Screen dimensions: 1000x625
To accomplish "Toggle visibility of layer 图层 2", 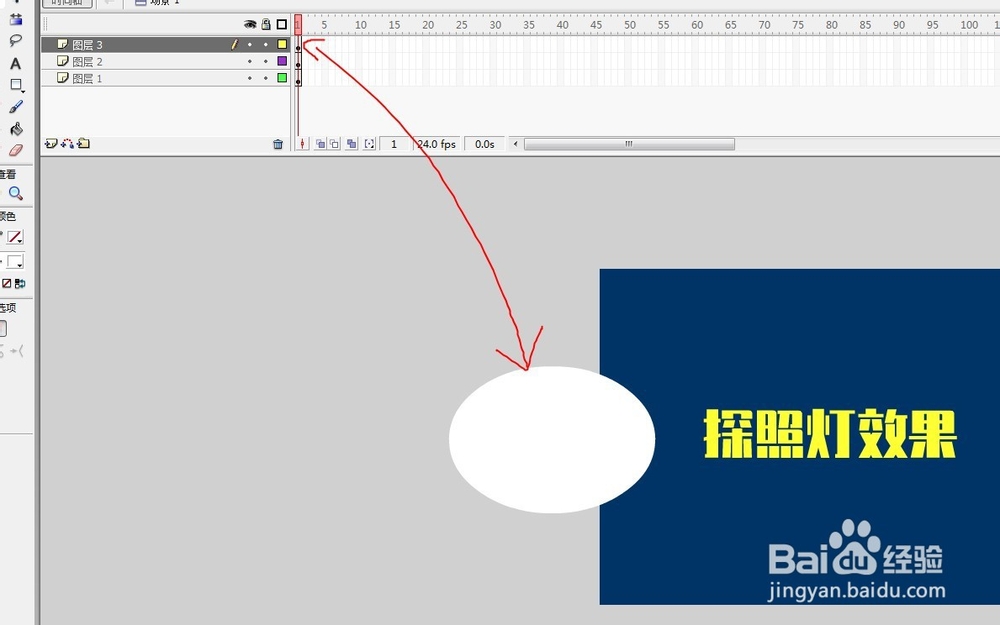I will tap(250, 61).
